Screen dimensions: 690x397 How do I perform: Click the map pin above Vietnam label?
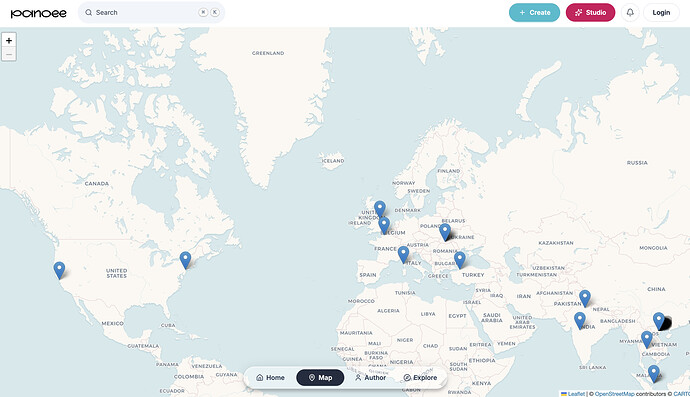tap(646, 340)
